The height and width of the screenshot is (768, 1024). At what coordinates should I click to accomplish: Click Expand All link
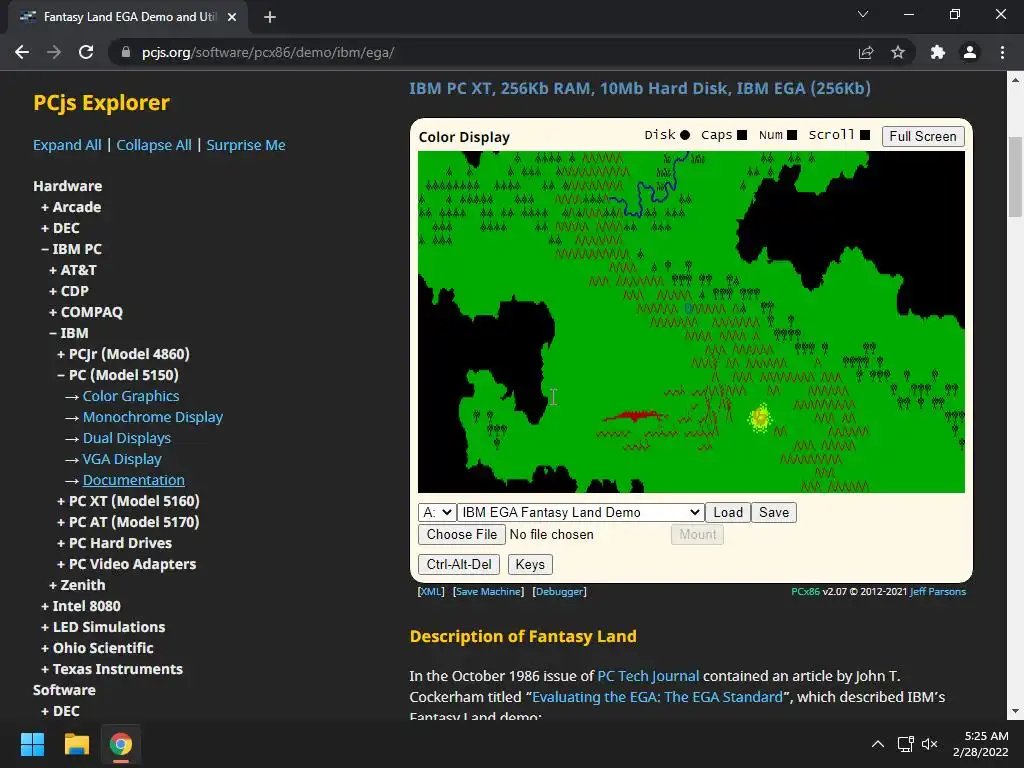(67, 145)
